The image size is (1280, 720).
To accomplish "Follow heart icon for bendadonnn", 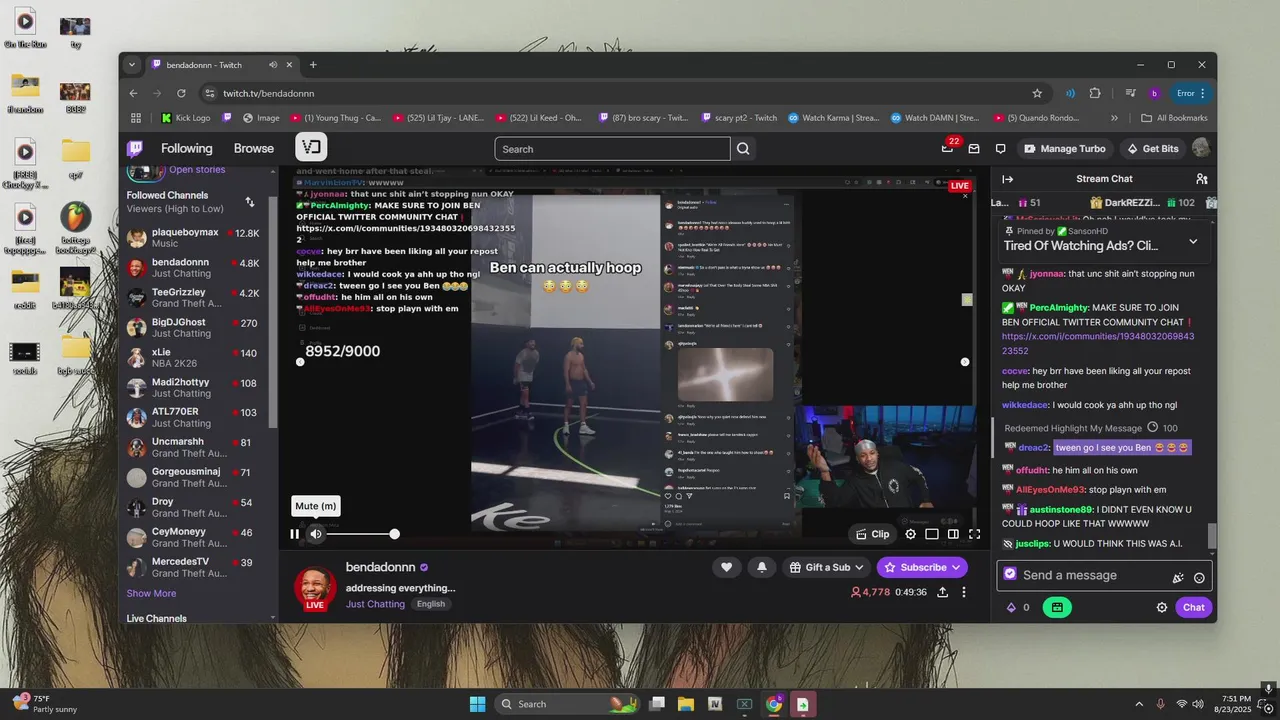I will (727, 567).
